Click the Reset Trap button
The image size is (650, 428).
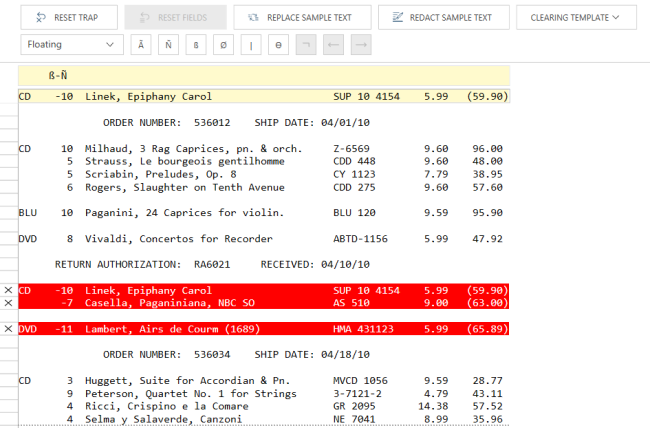coord(69,17)
